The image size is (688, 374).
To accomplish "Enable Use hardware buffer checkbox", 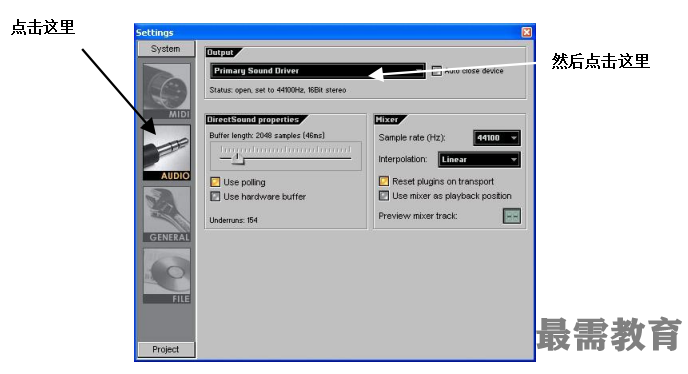I will point(215,196).
